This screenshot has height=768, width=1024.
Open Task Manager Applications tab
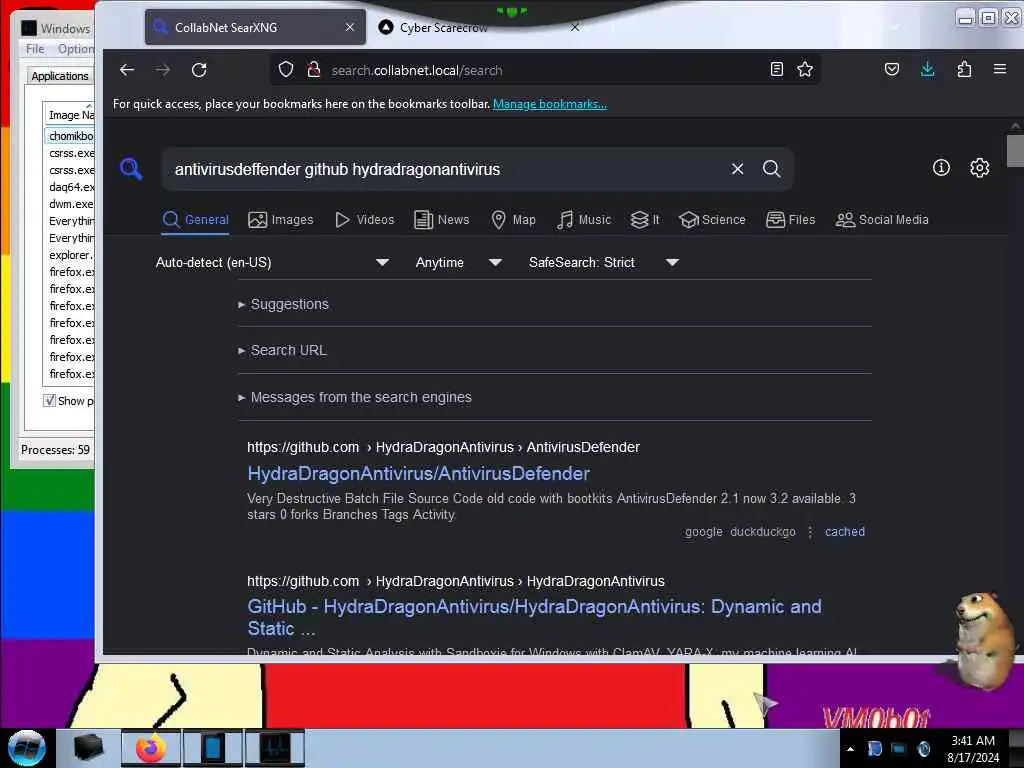(60, 76)
